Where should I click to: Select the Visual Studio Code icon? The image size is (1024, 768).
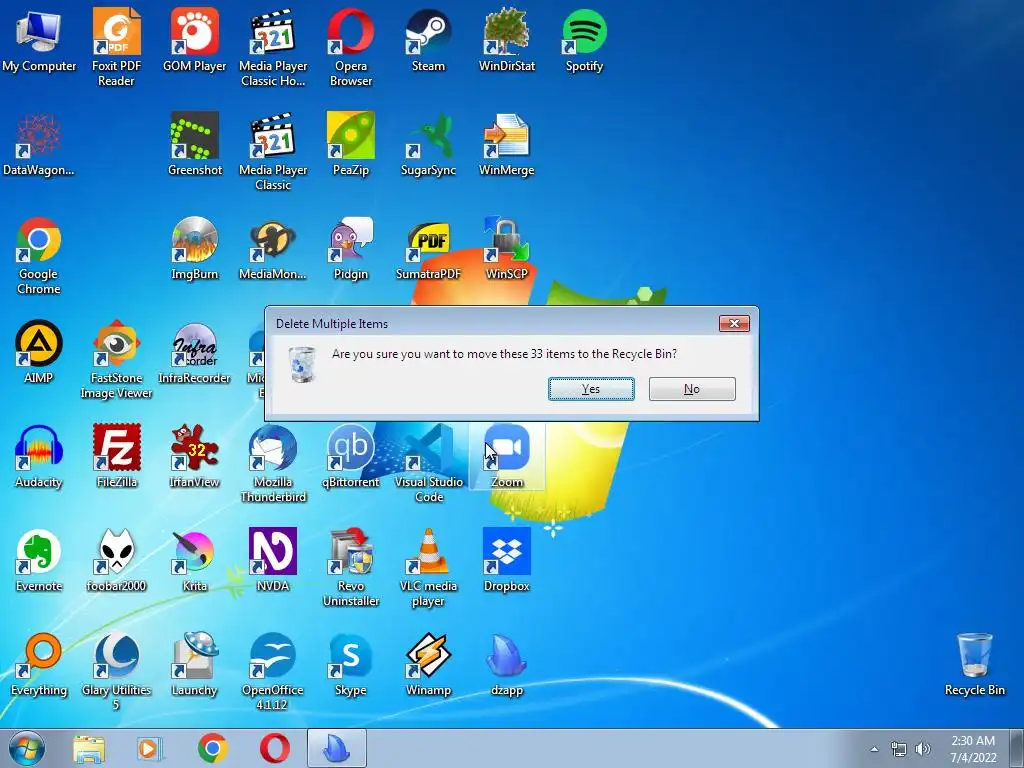pos(428,464)
